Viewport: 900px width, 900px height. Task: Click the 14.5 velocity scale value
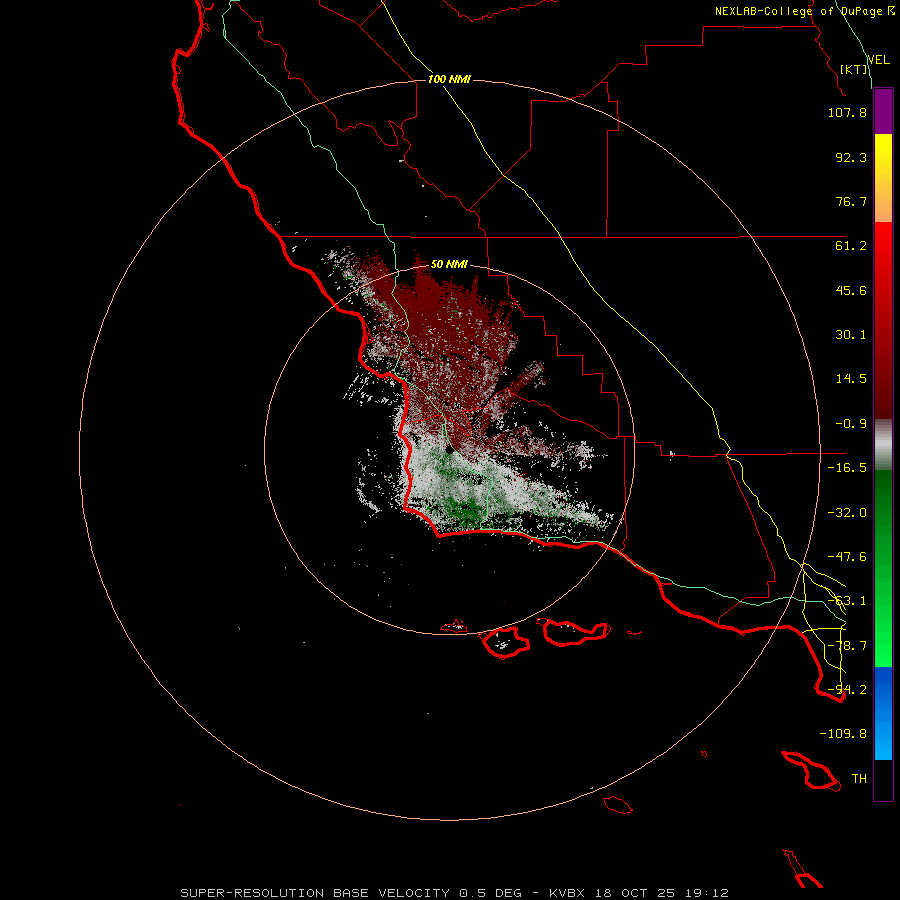[851, 379]
